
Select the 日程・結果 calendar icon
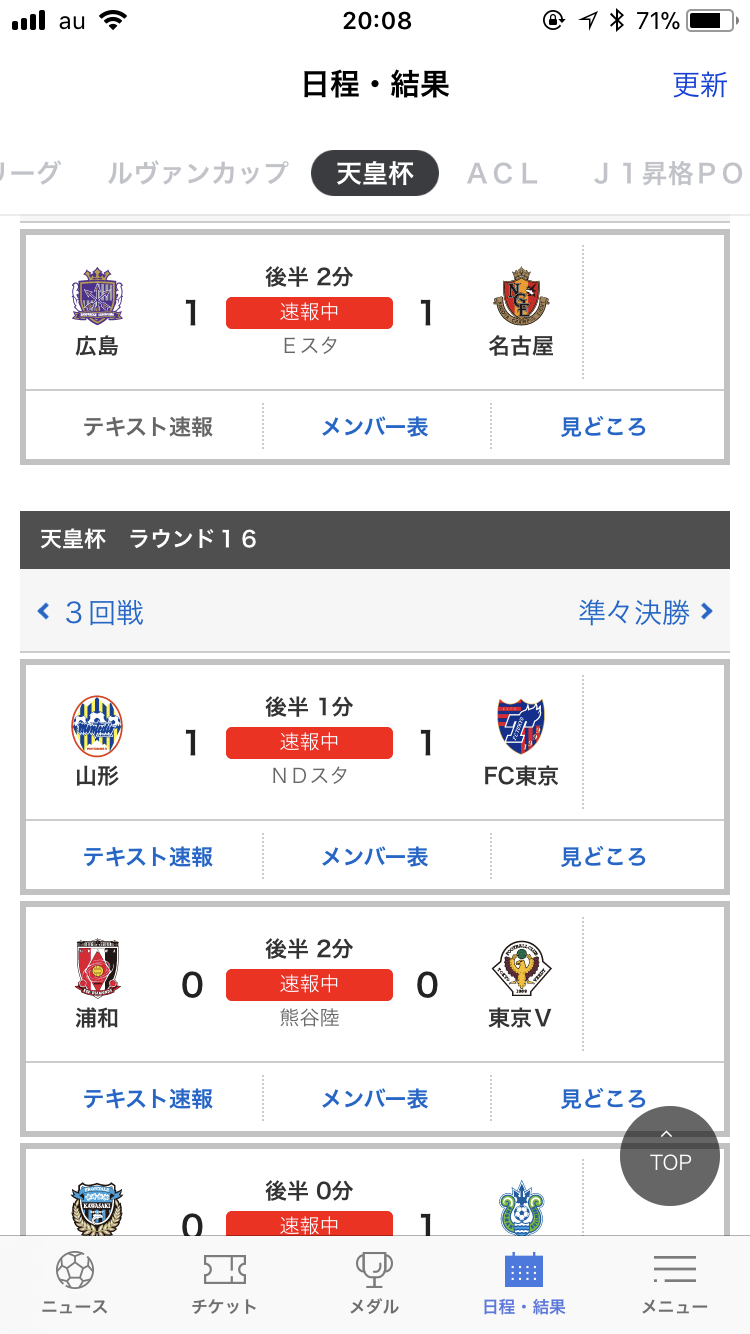click(x=524, y=1270)
